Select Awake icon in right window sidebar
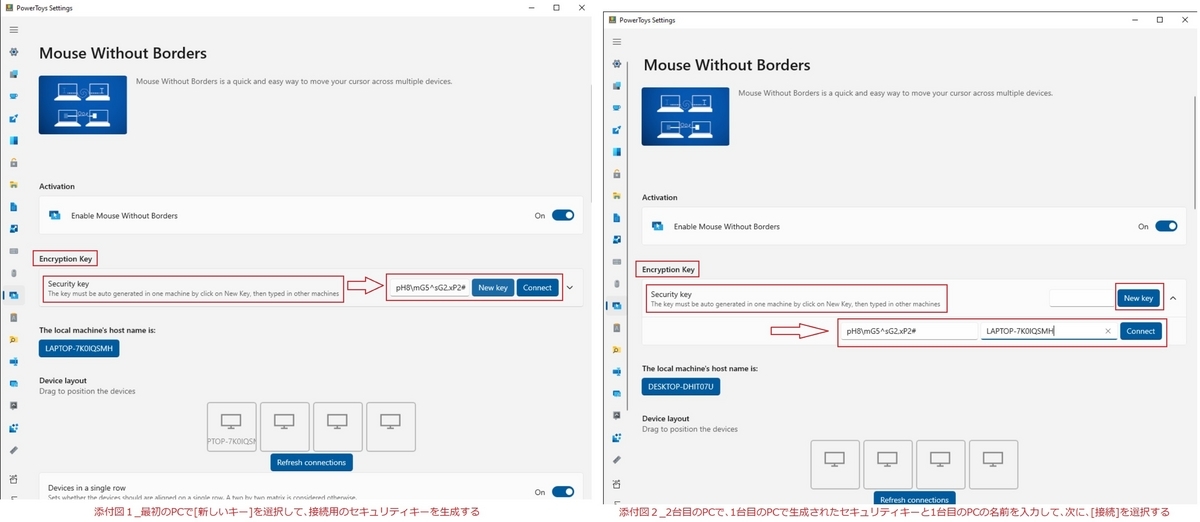Image resolution: width=1200 pixels, height=522 pixels. click(x=616, y=107)
